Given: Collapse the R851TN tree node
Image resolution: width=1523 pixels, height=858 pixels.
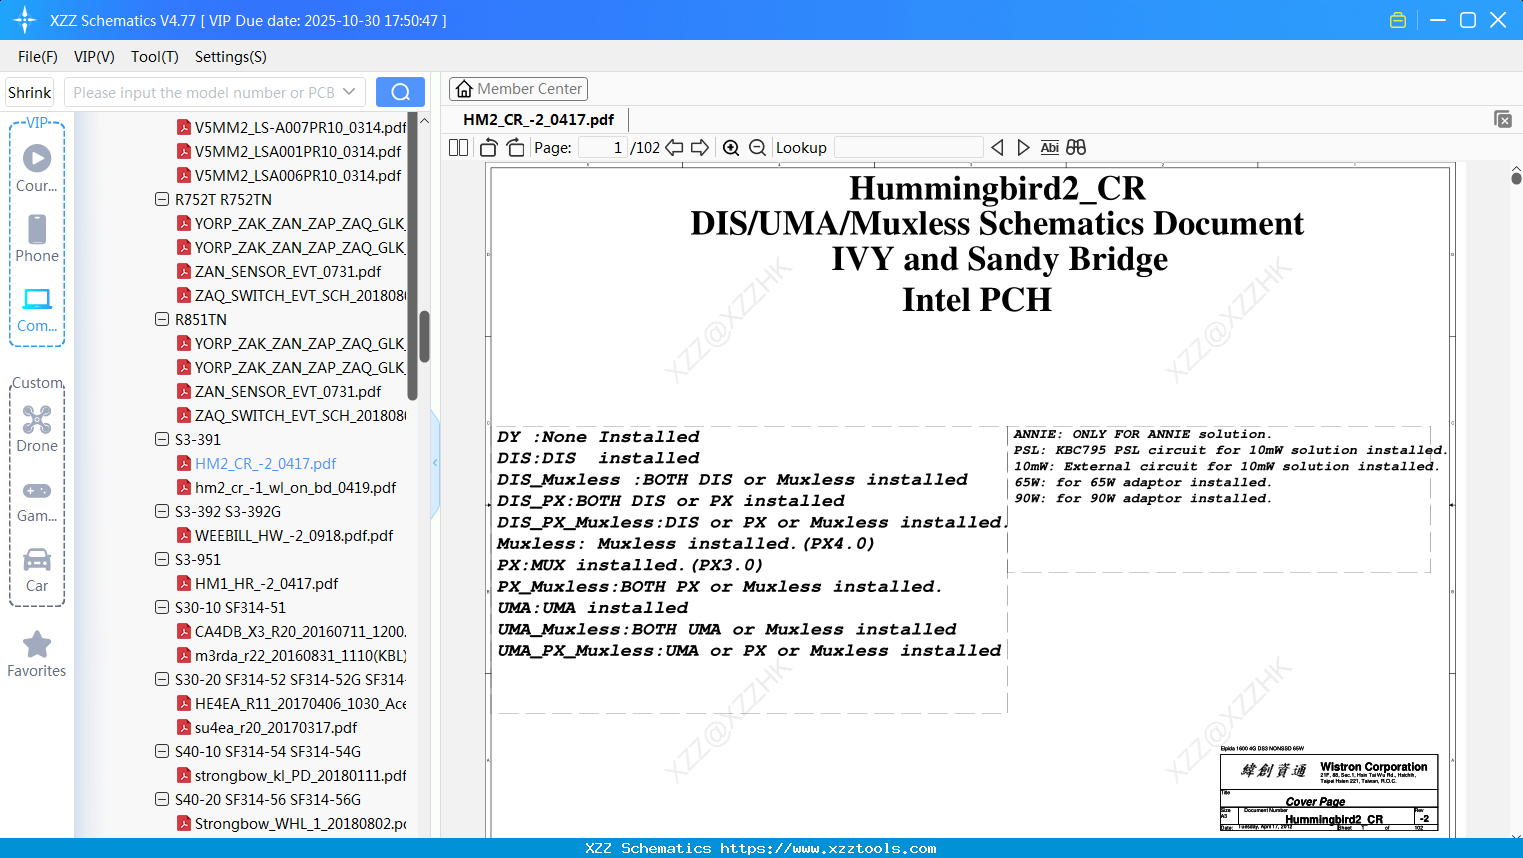Looking at the screenshot, I should pos(162,319).
